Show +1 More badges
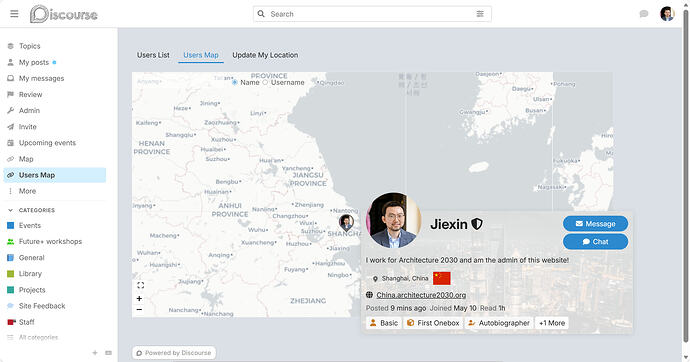This screenshot has height=362, width=690. pyautogui.click(x=552, y=323)
